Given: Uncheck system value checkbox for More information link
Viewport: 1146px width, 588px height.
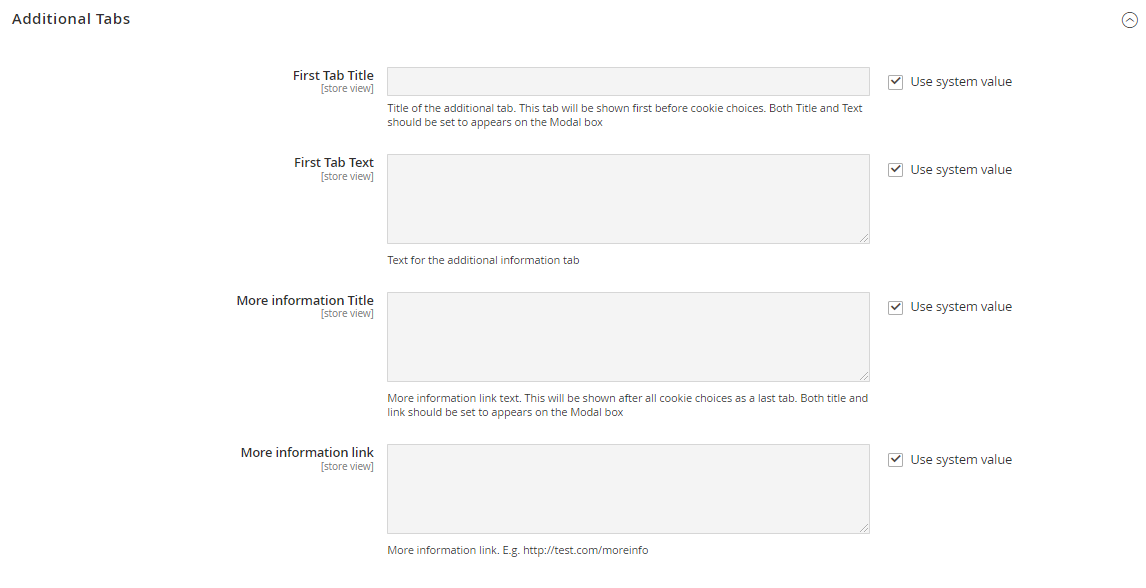Looking at the screenshot, I should tap(896, 460).
